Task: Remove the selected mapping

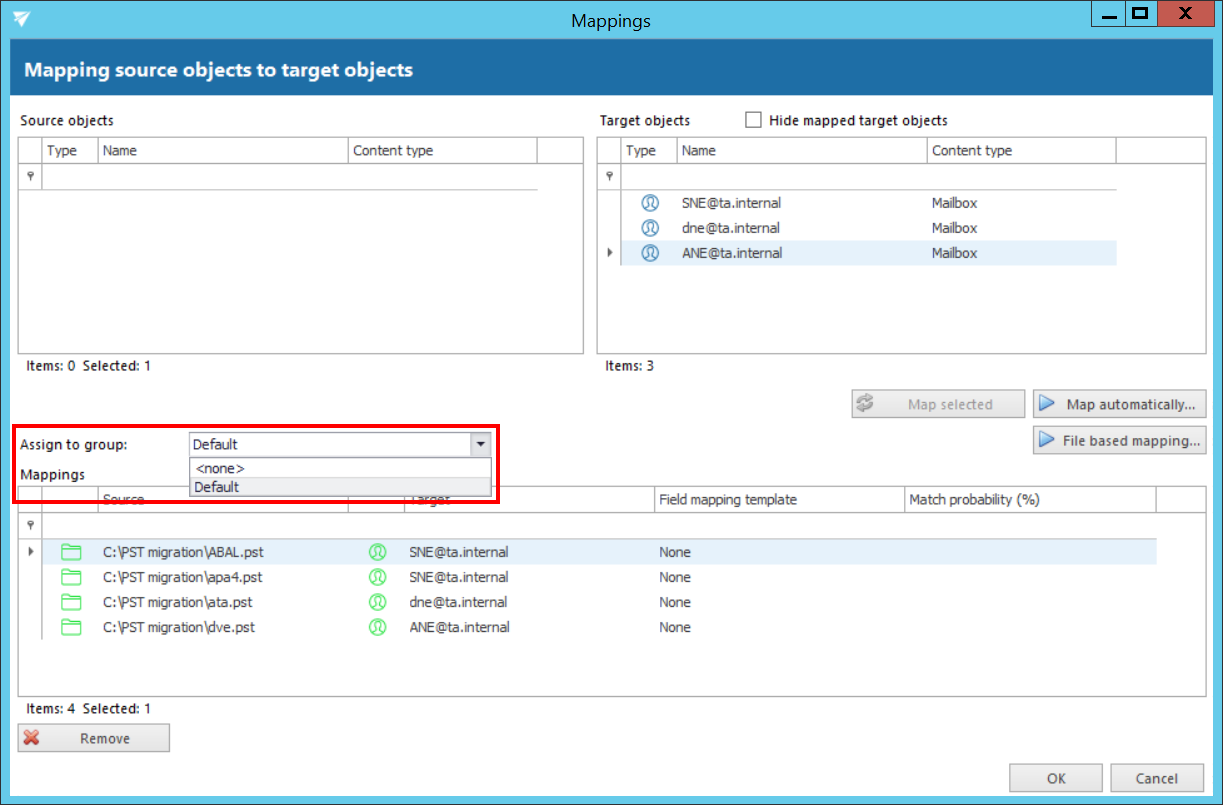Action: click(x=94, y=738)
